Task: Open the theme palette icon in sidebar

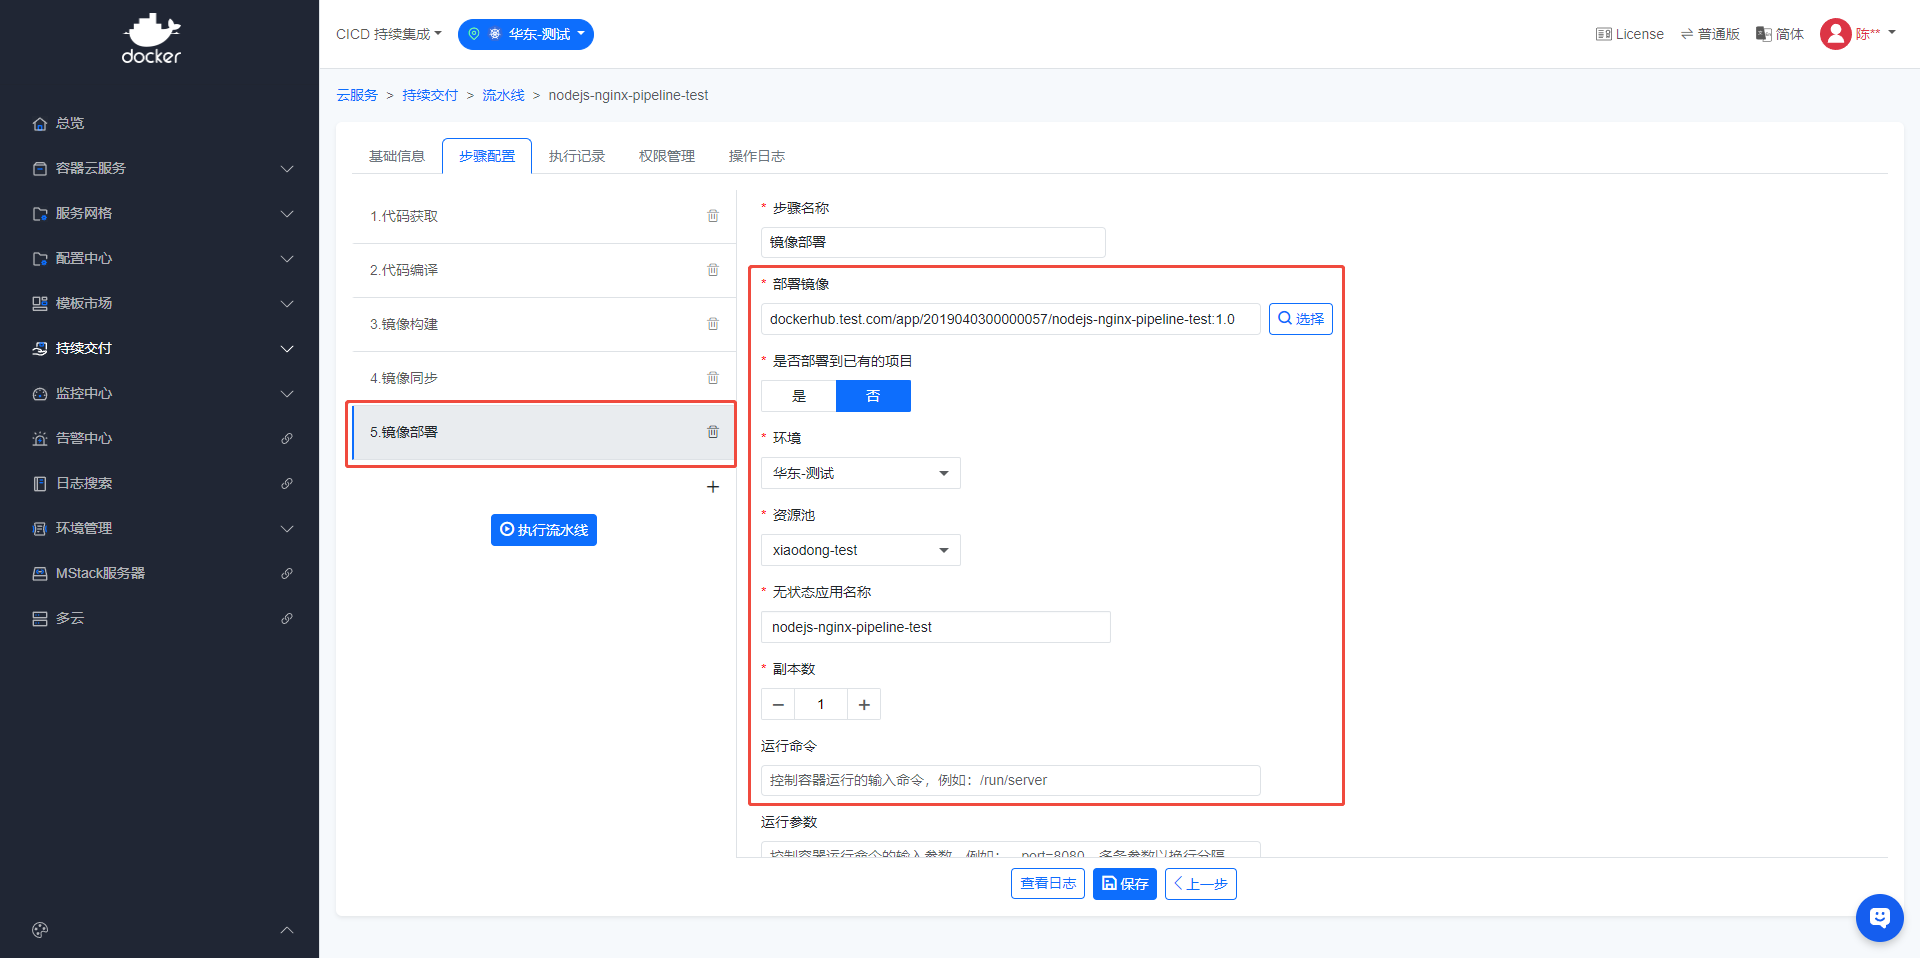Action: (40, 930)
